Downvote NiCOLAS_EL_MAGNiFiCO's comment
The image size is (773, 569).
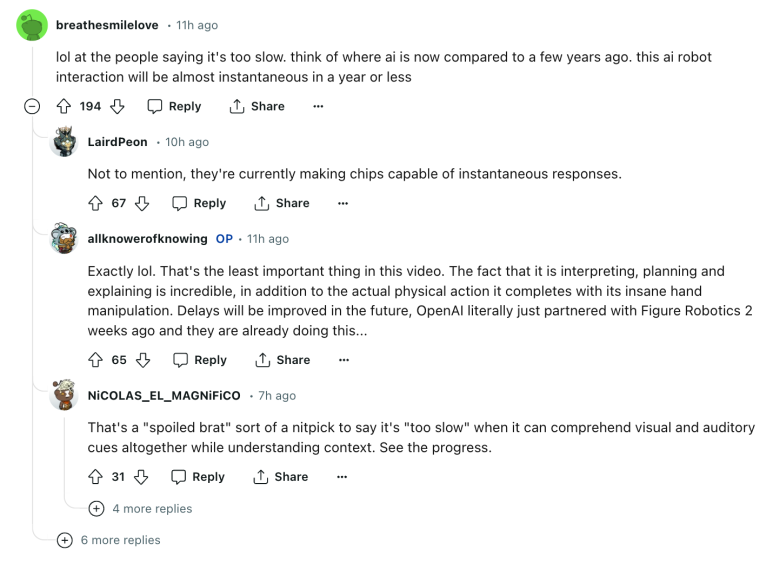(141, 477)
